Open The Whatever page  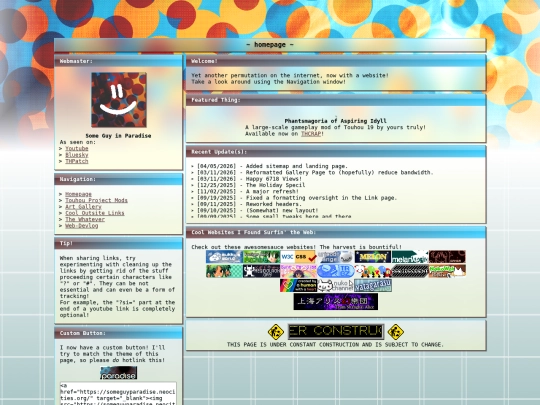click(x=85, y=219)
